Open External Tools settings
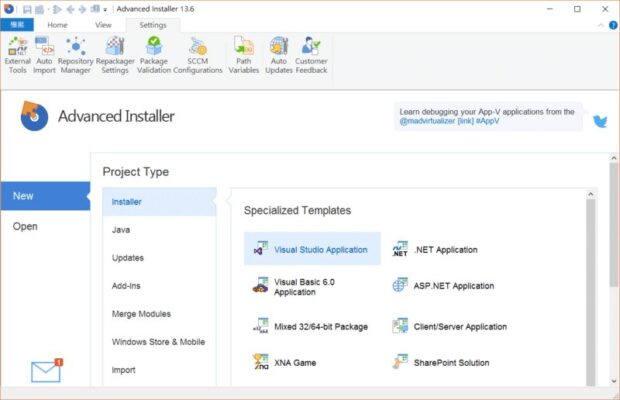 click(x=18, y=55)
